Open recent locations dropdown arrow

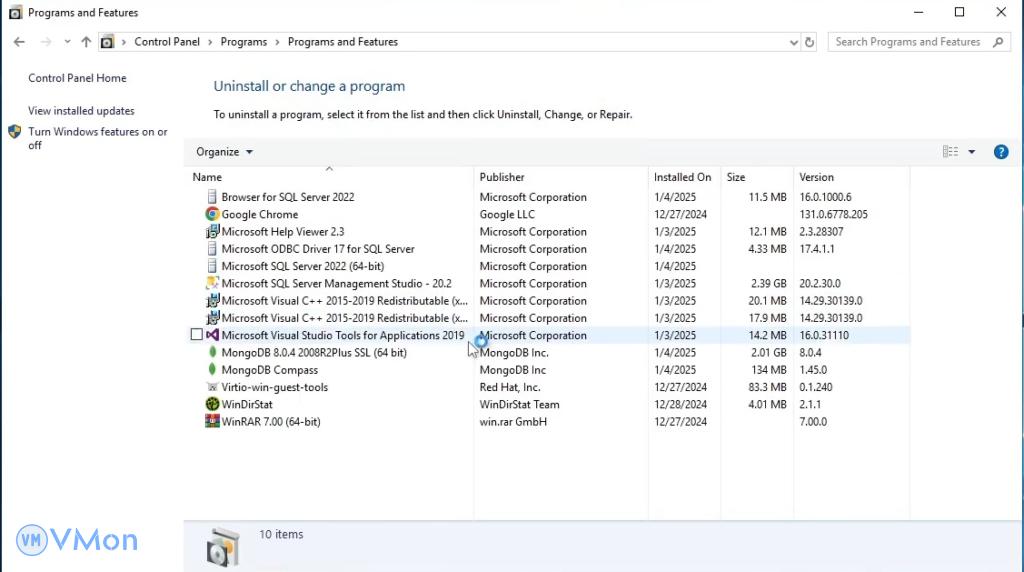(x=67, y=42)
